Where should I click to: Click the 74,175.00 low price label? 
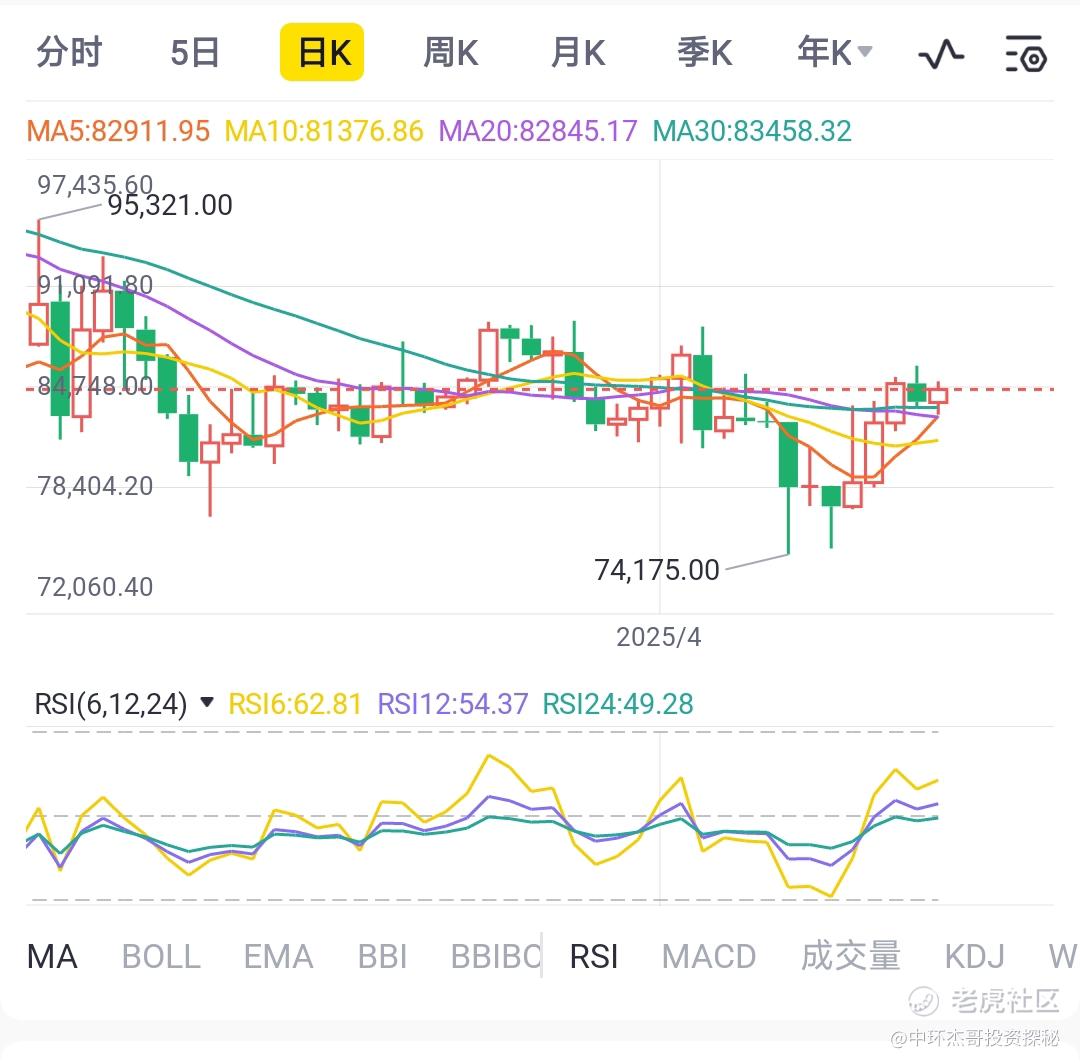click(656, 570)
